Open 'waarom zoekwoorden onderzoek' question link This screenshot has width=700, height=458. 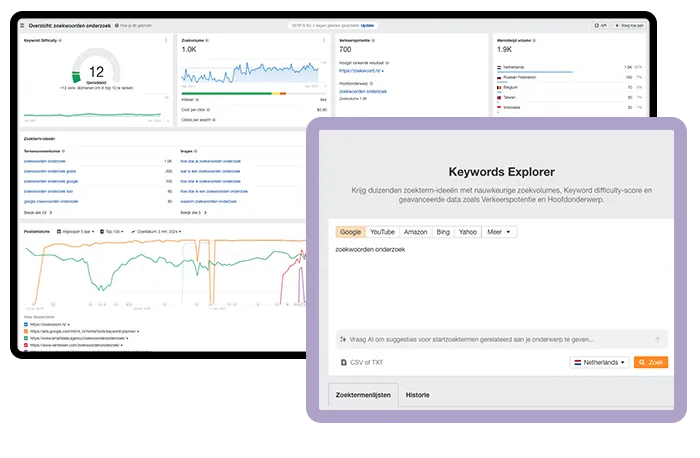tap(208, 201)
